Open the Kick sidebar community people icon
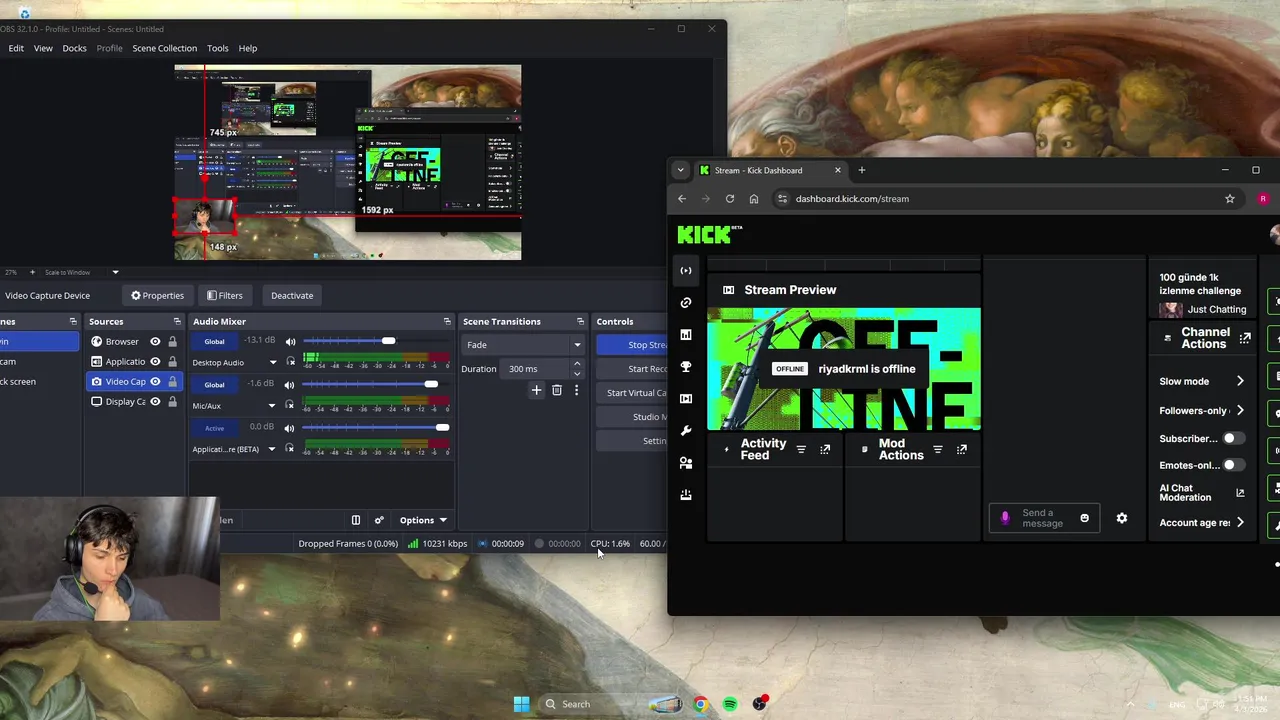Screen dimensions: 1280x720 pos(685,462)
